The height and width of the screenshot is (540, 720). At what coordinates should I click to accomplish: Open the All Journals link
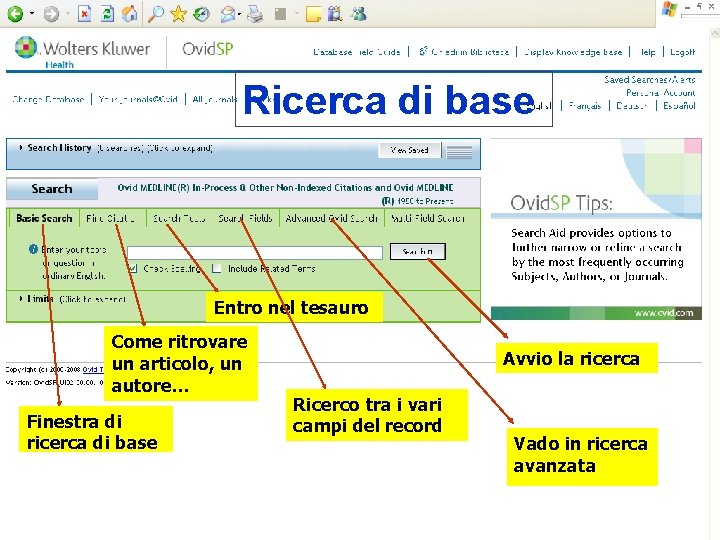click(x=214, y=99)
